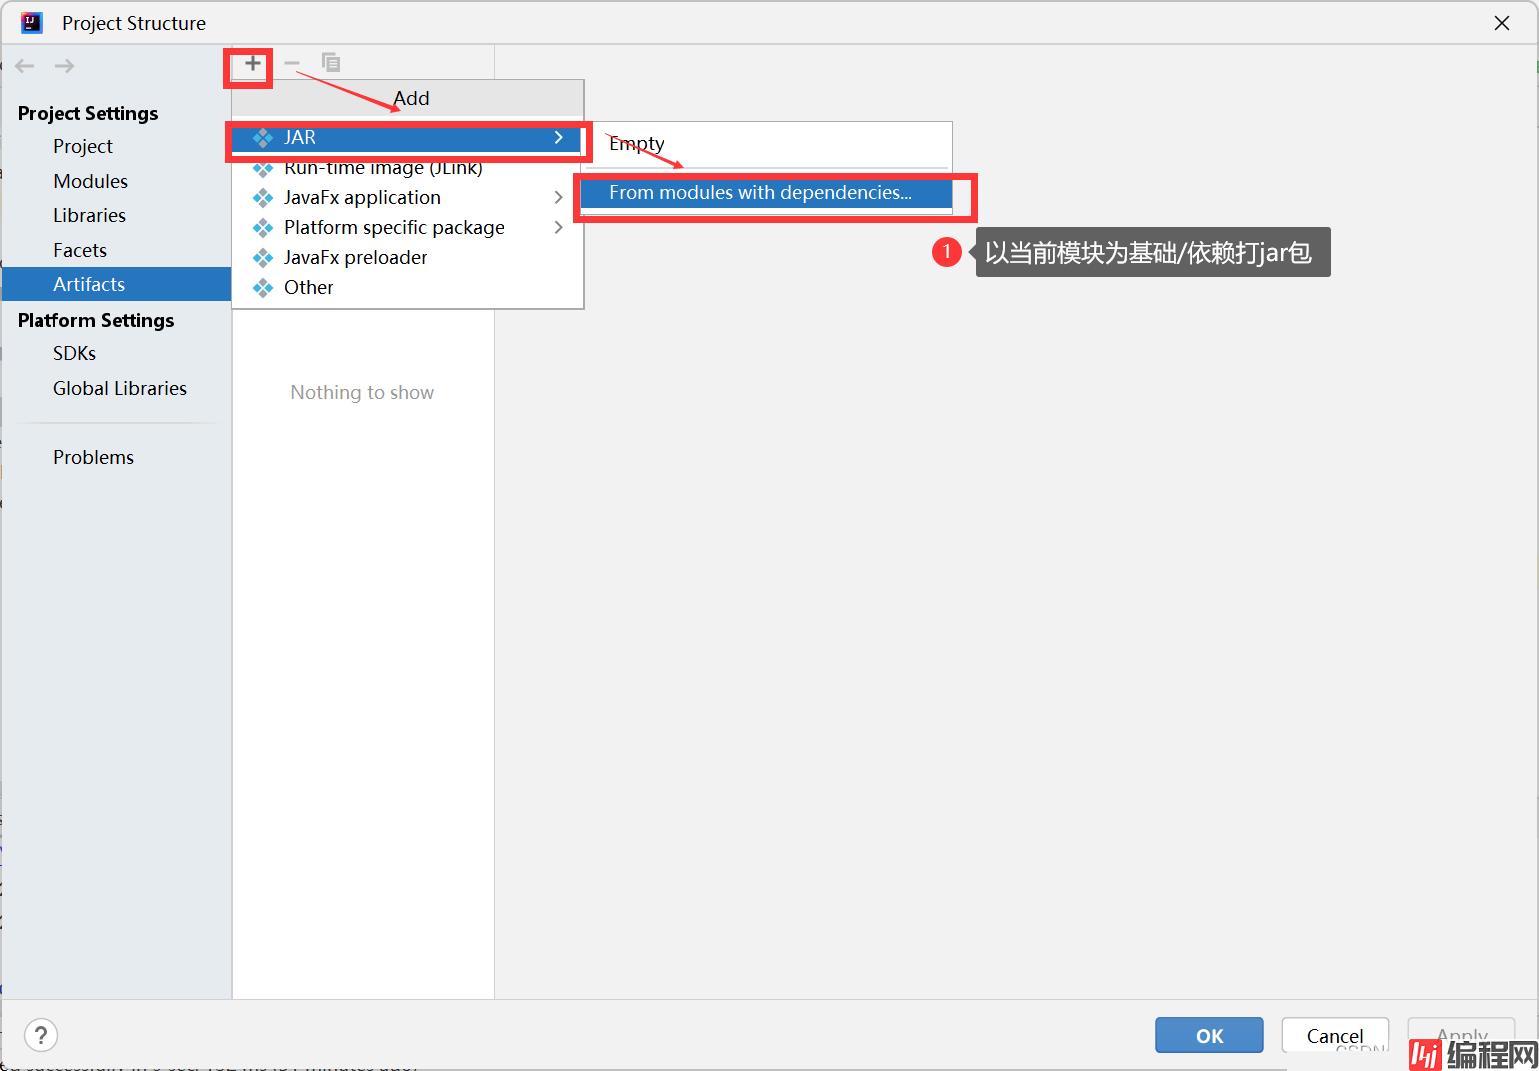The width and height of the screenshot is (1539, 1071).
Task: Click the Copy artifact icon
Action: point(331,63)
